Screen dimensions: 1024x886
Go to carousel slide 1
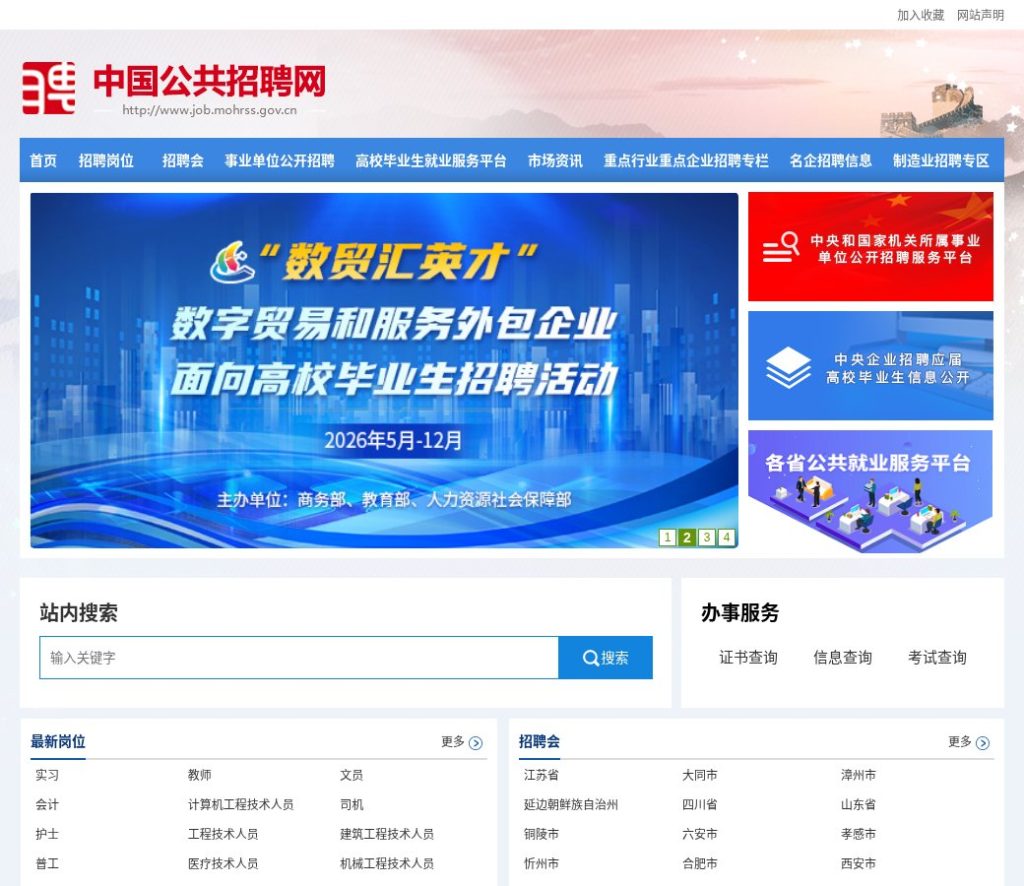667,537
